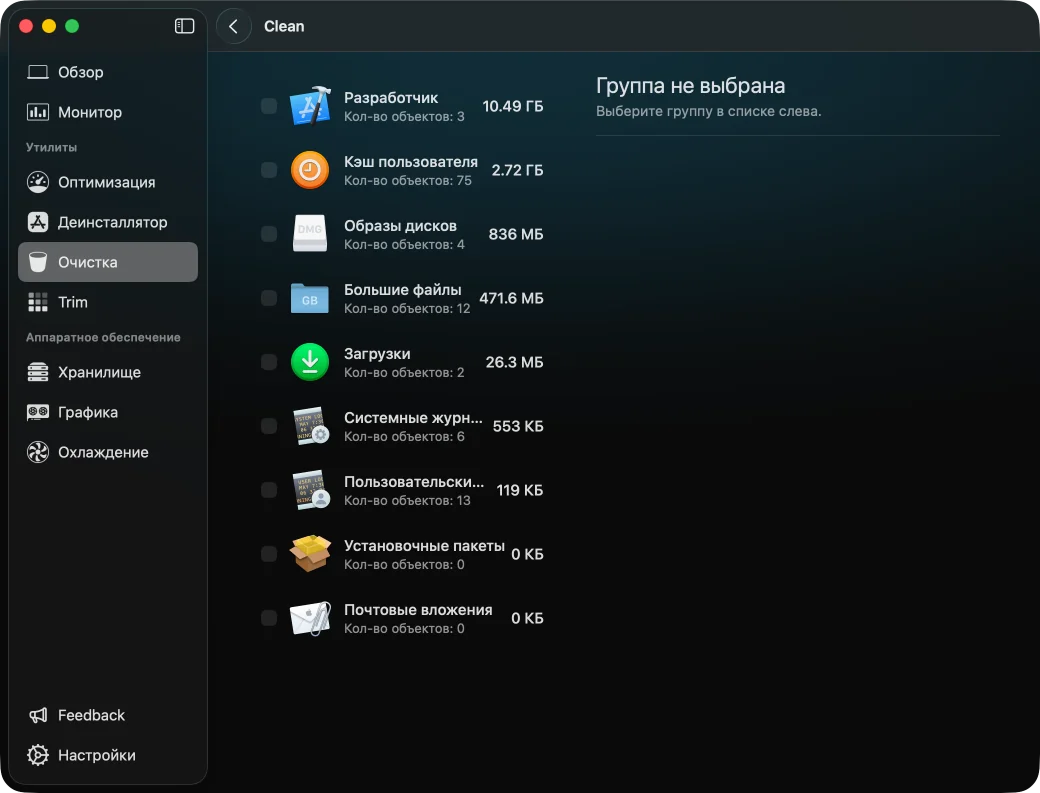Image resolution: width=1040 pixels, height=793 pixels.
Task: Select the Trim sidebar item
Action: coord(108,302)
